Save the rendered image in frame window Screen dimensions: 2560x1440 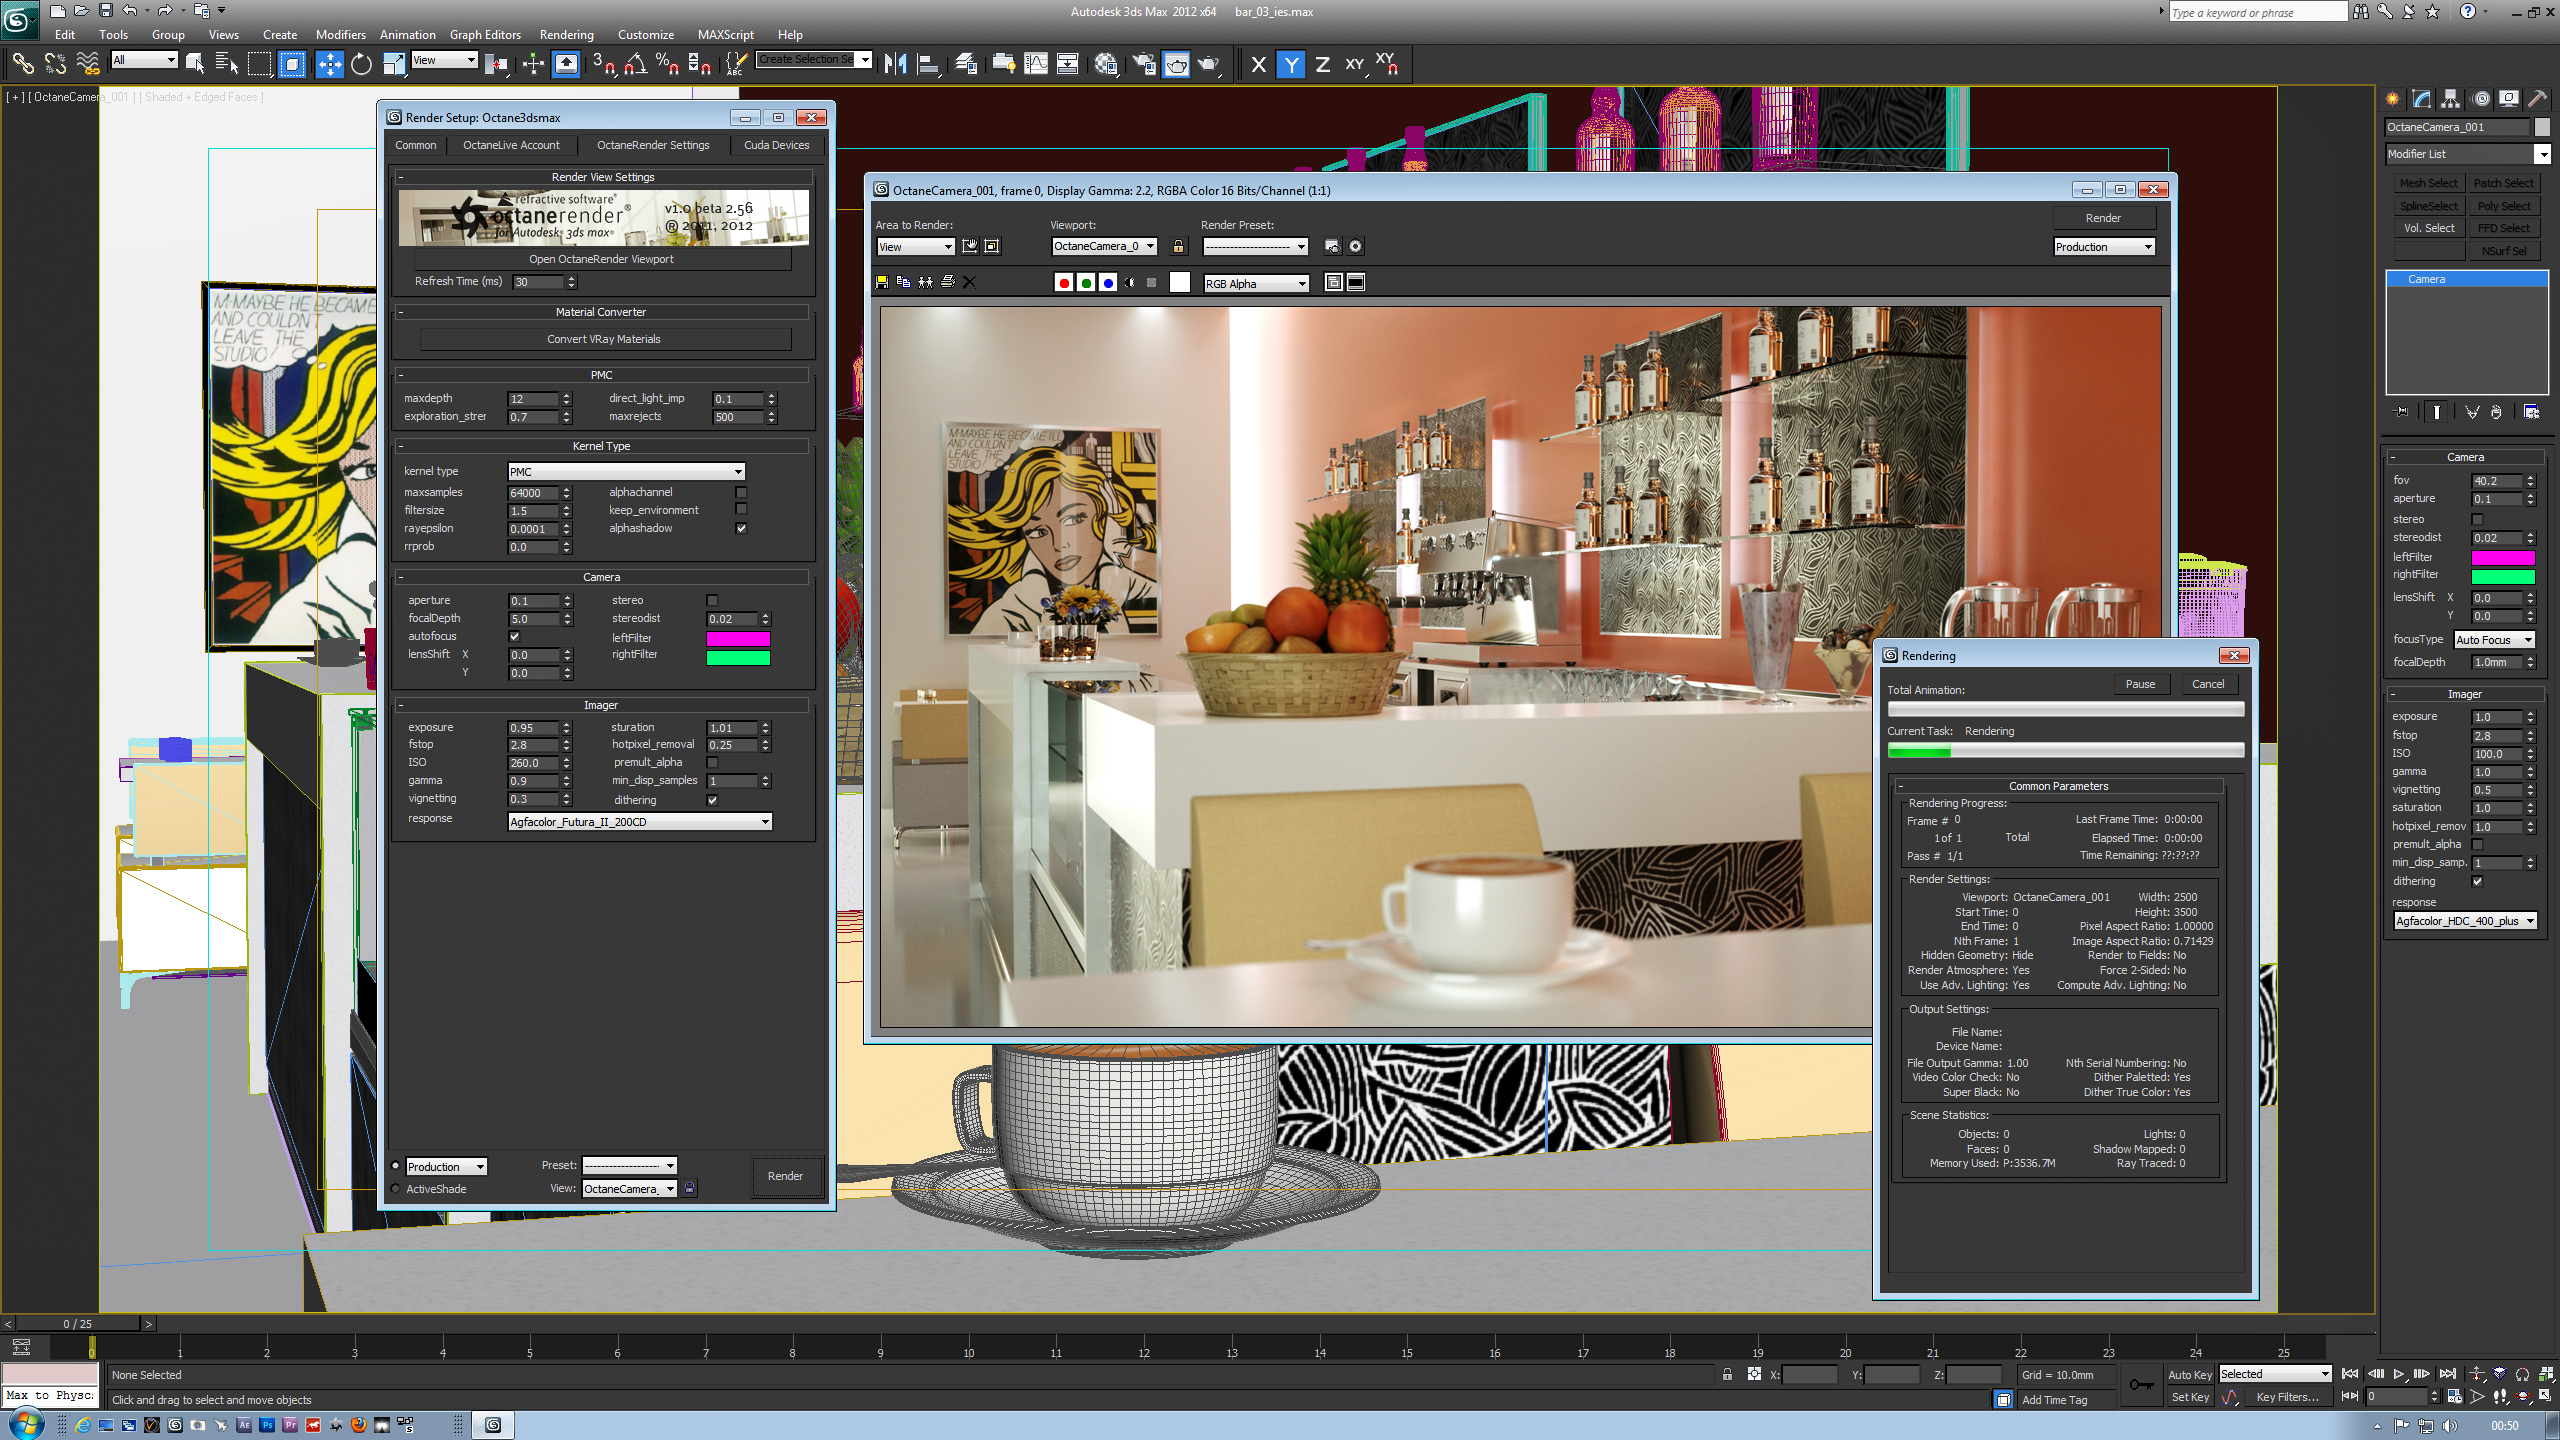coord(881,283)
